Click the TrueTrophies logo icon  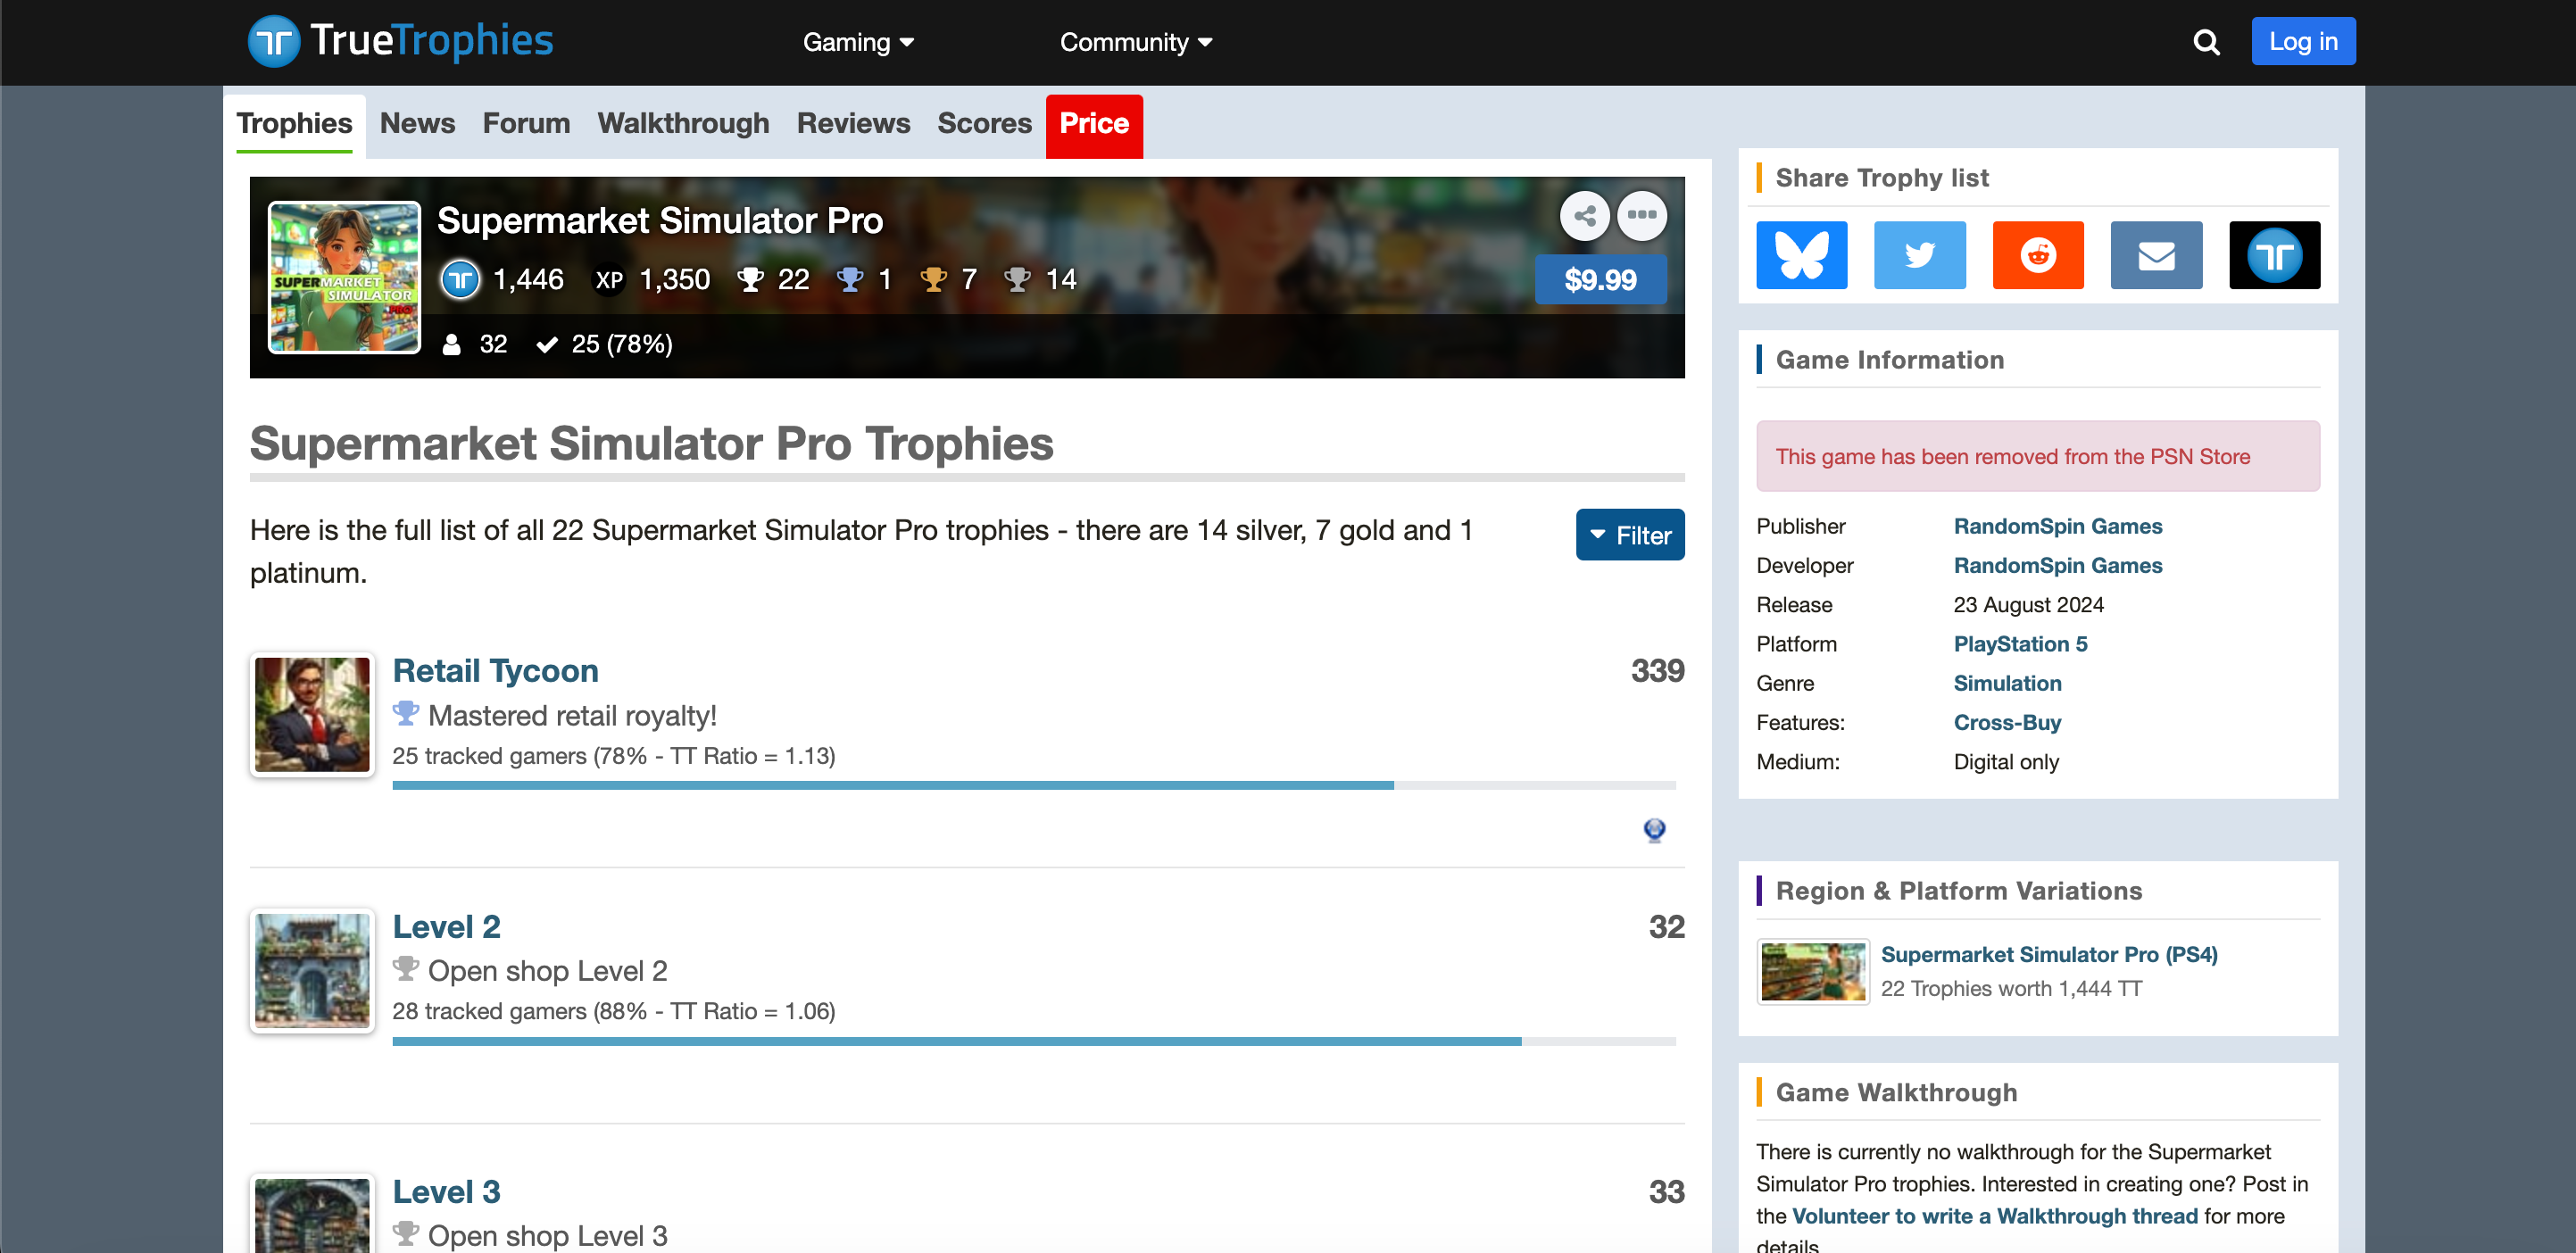274,42
